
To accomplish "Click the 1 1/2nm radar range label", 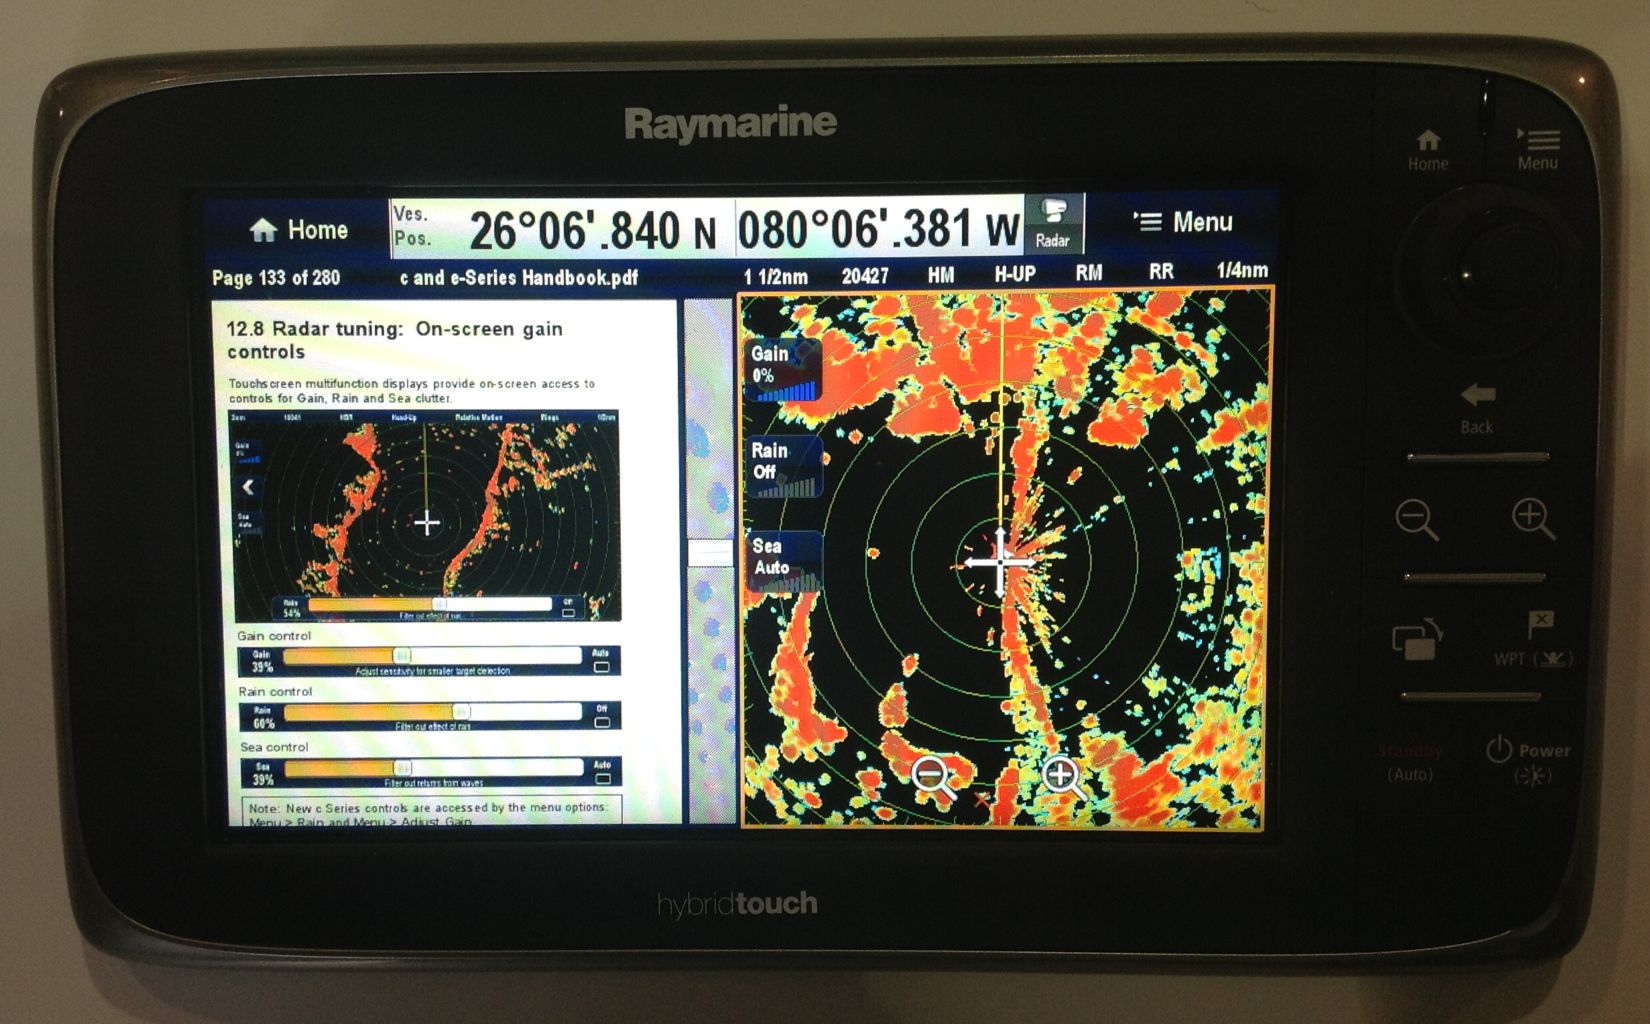I will [x=775, y=276].
